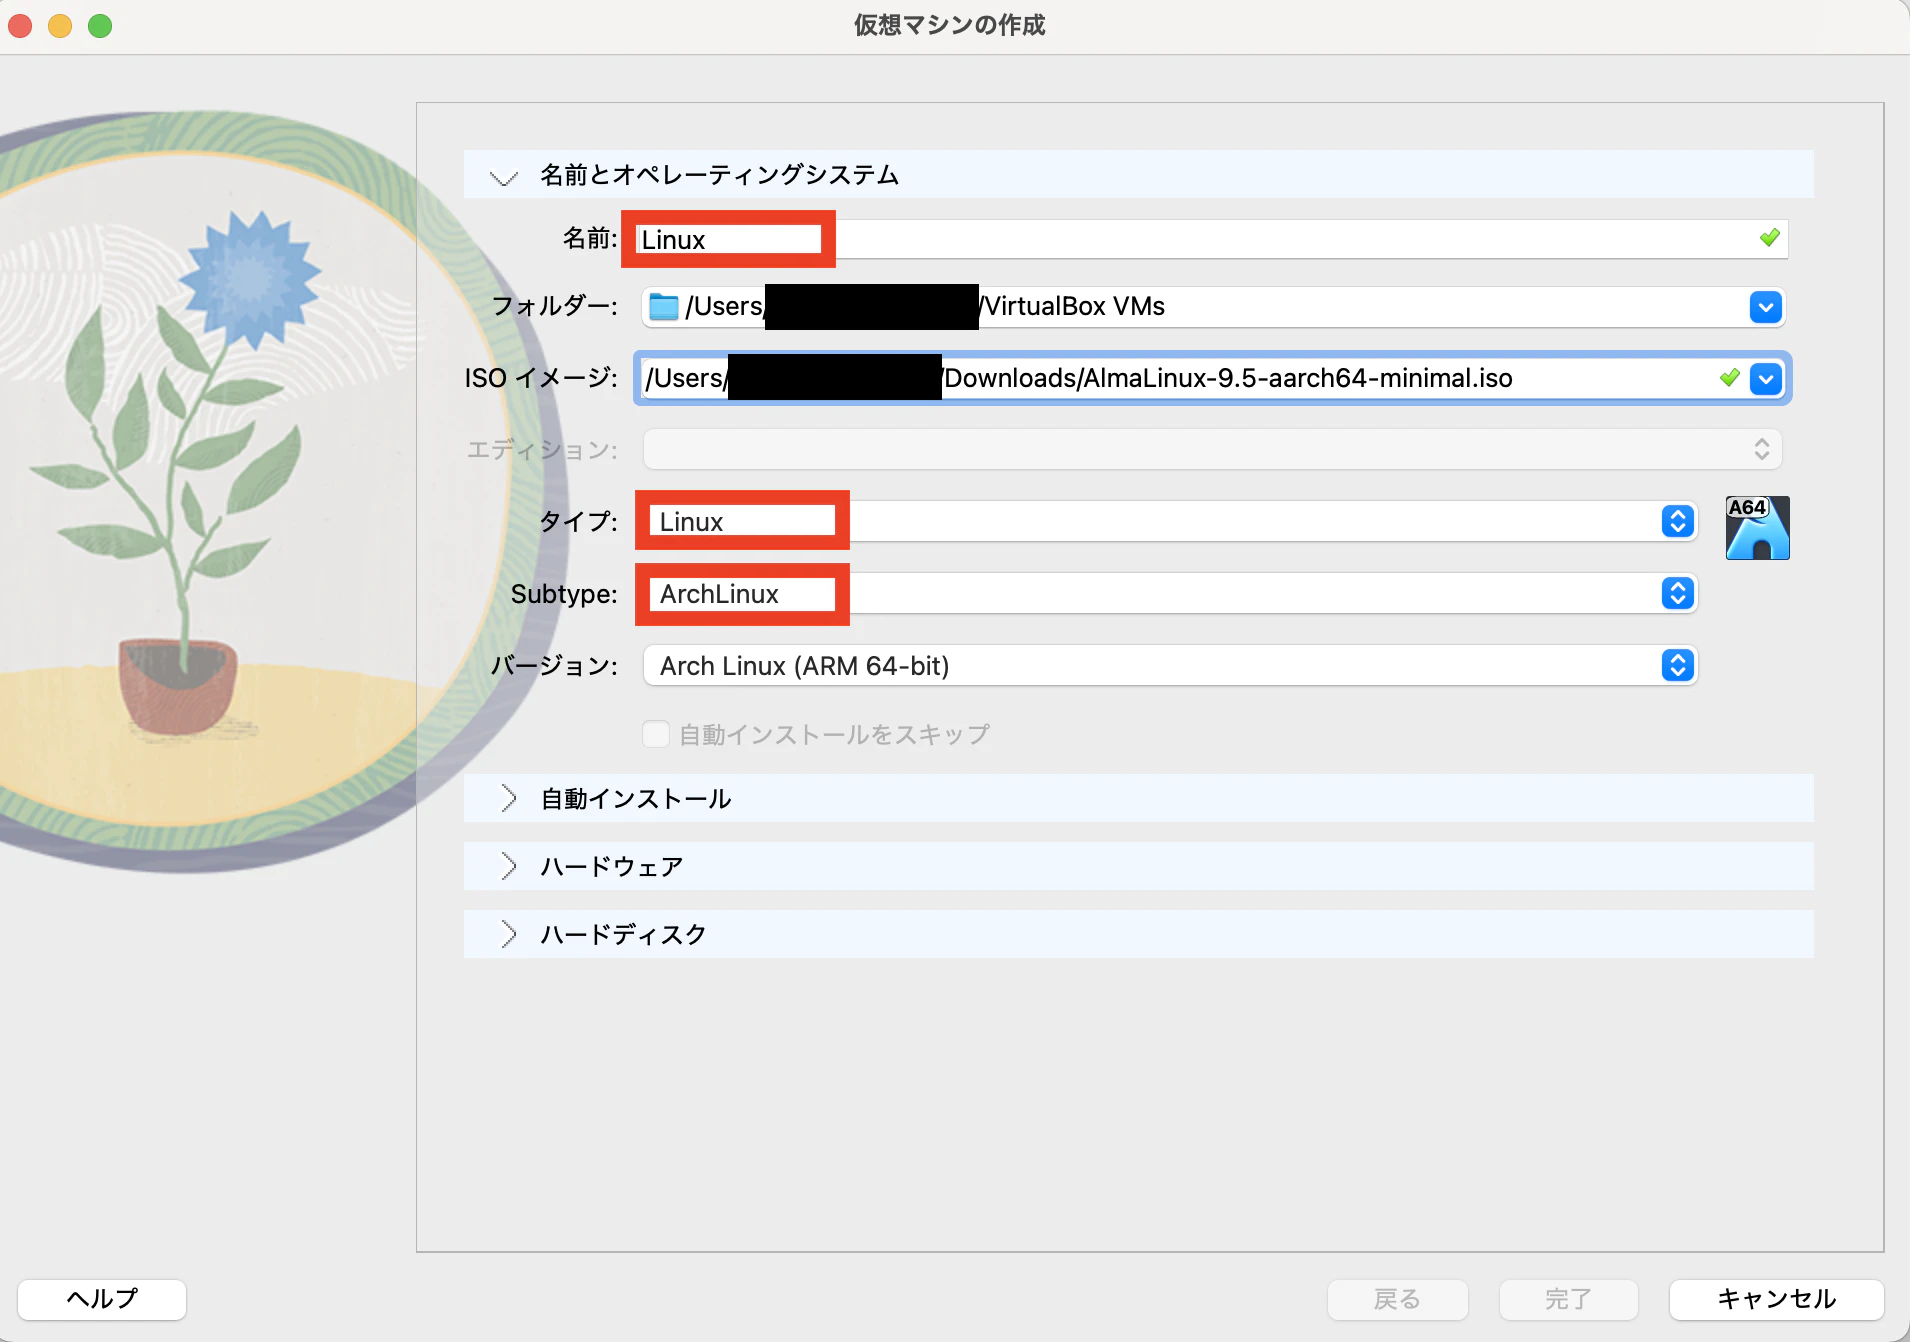Viewport: 1910px width, 1342px height.
Task: Open the バージョン dropdown Arch Linux (ARM 64-bit)
Action: pyautogui.click(x=1172, y=665)
